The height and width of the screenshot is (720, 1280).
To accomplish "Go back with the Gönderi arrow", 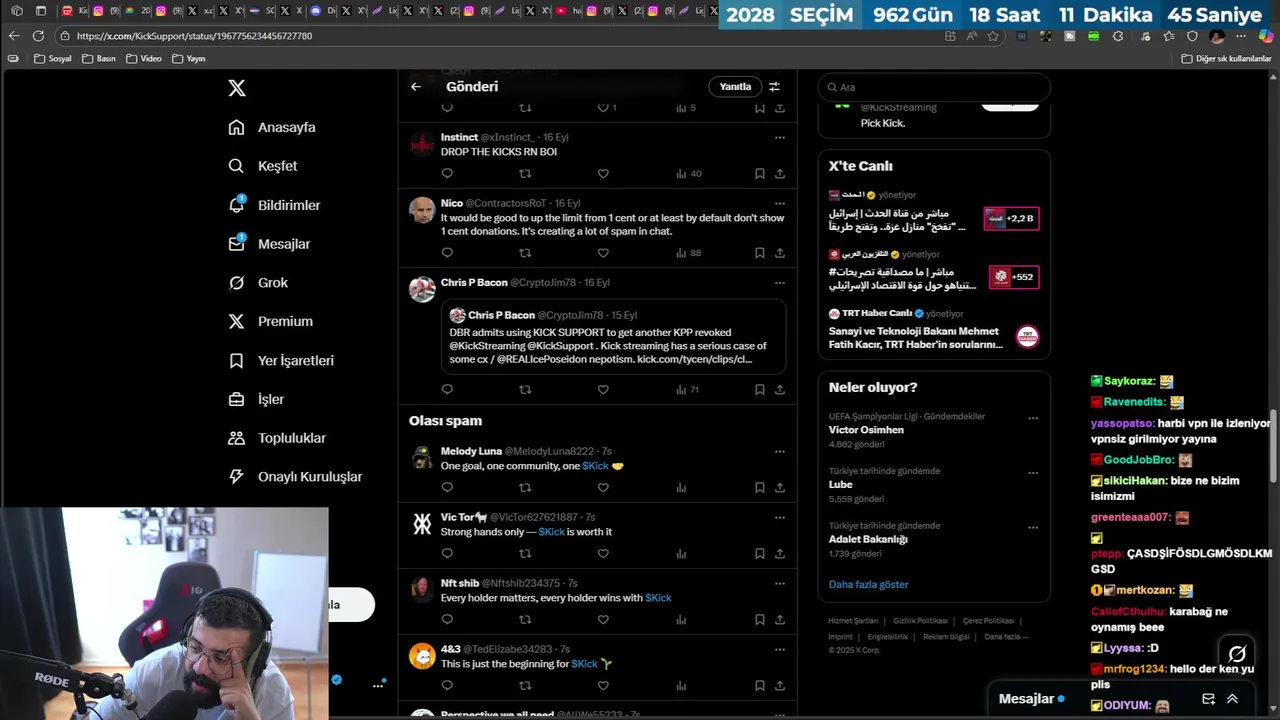I will 416,87.
